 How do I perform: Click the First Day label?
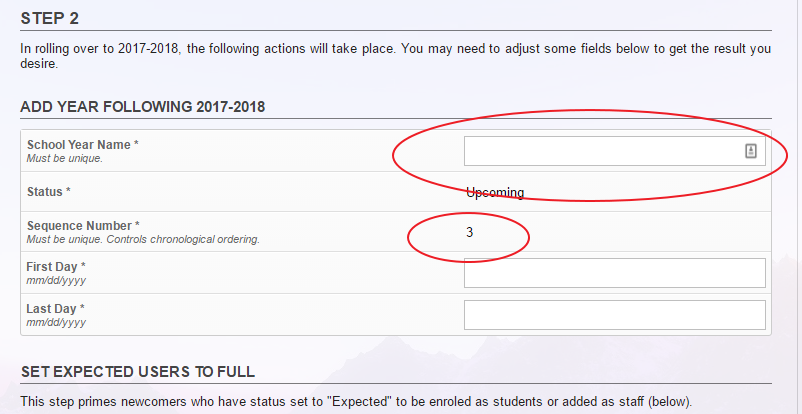56,267
